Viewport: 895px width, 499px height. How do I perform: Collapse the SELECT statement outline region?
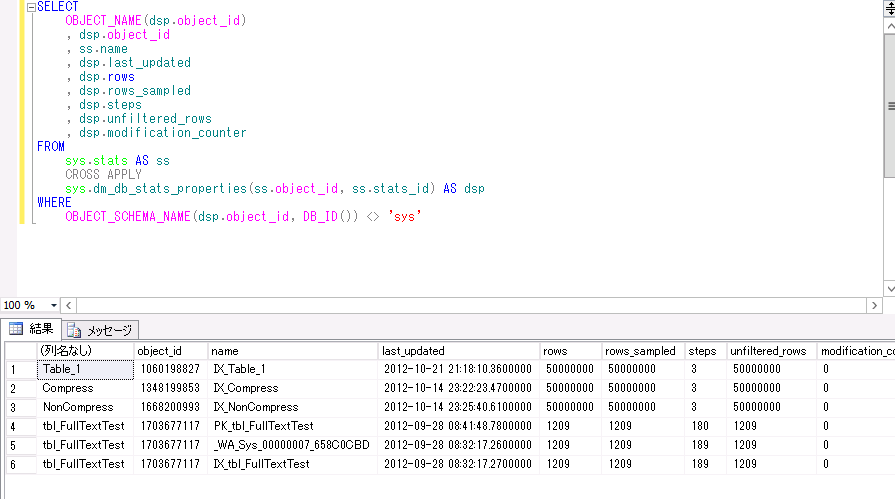pyautogui.click(x=31, y=7)
